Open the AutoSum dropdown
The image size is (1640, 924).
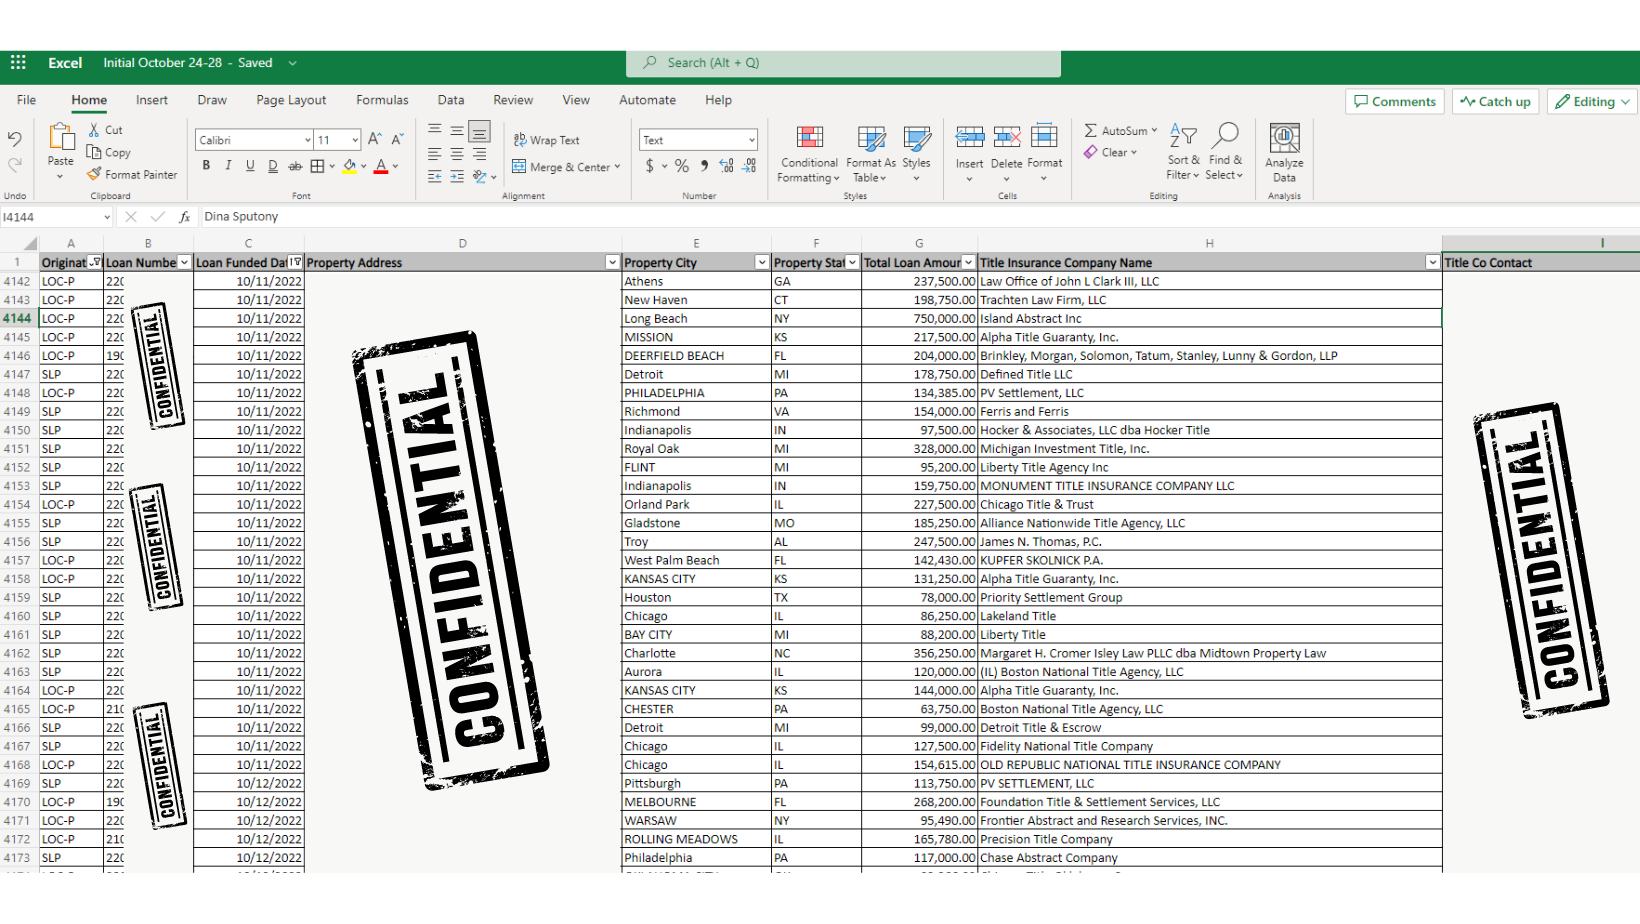coord(1154,131)
